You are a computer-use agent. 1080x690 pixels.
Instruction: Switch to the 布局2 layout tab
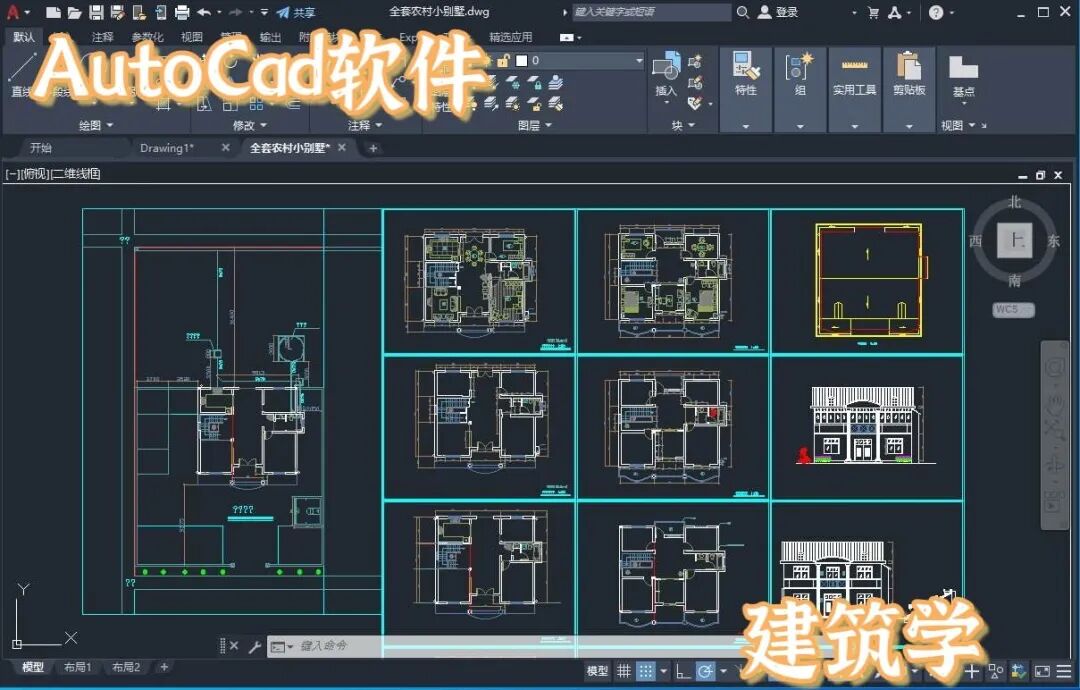[126, 667]
